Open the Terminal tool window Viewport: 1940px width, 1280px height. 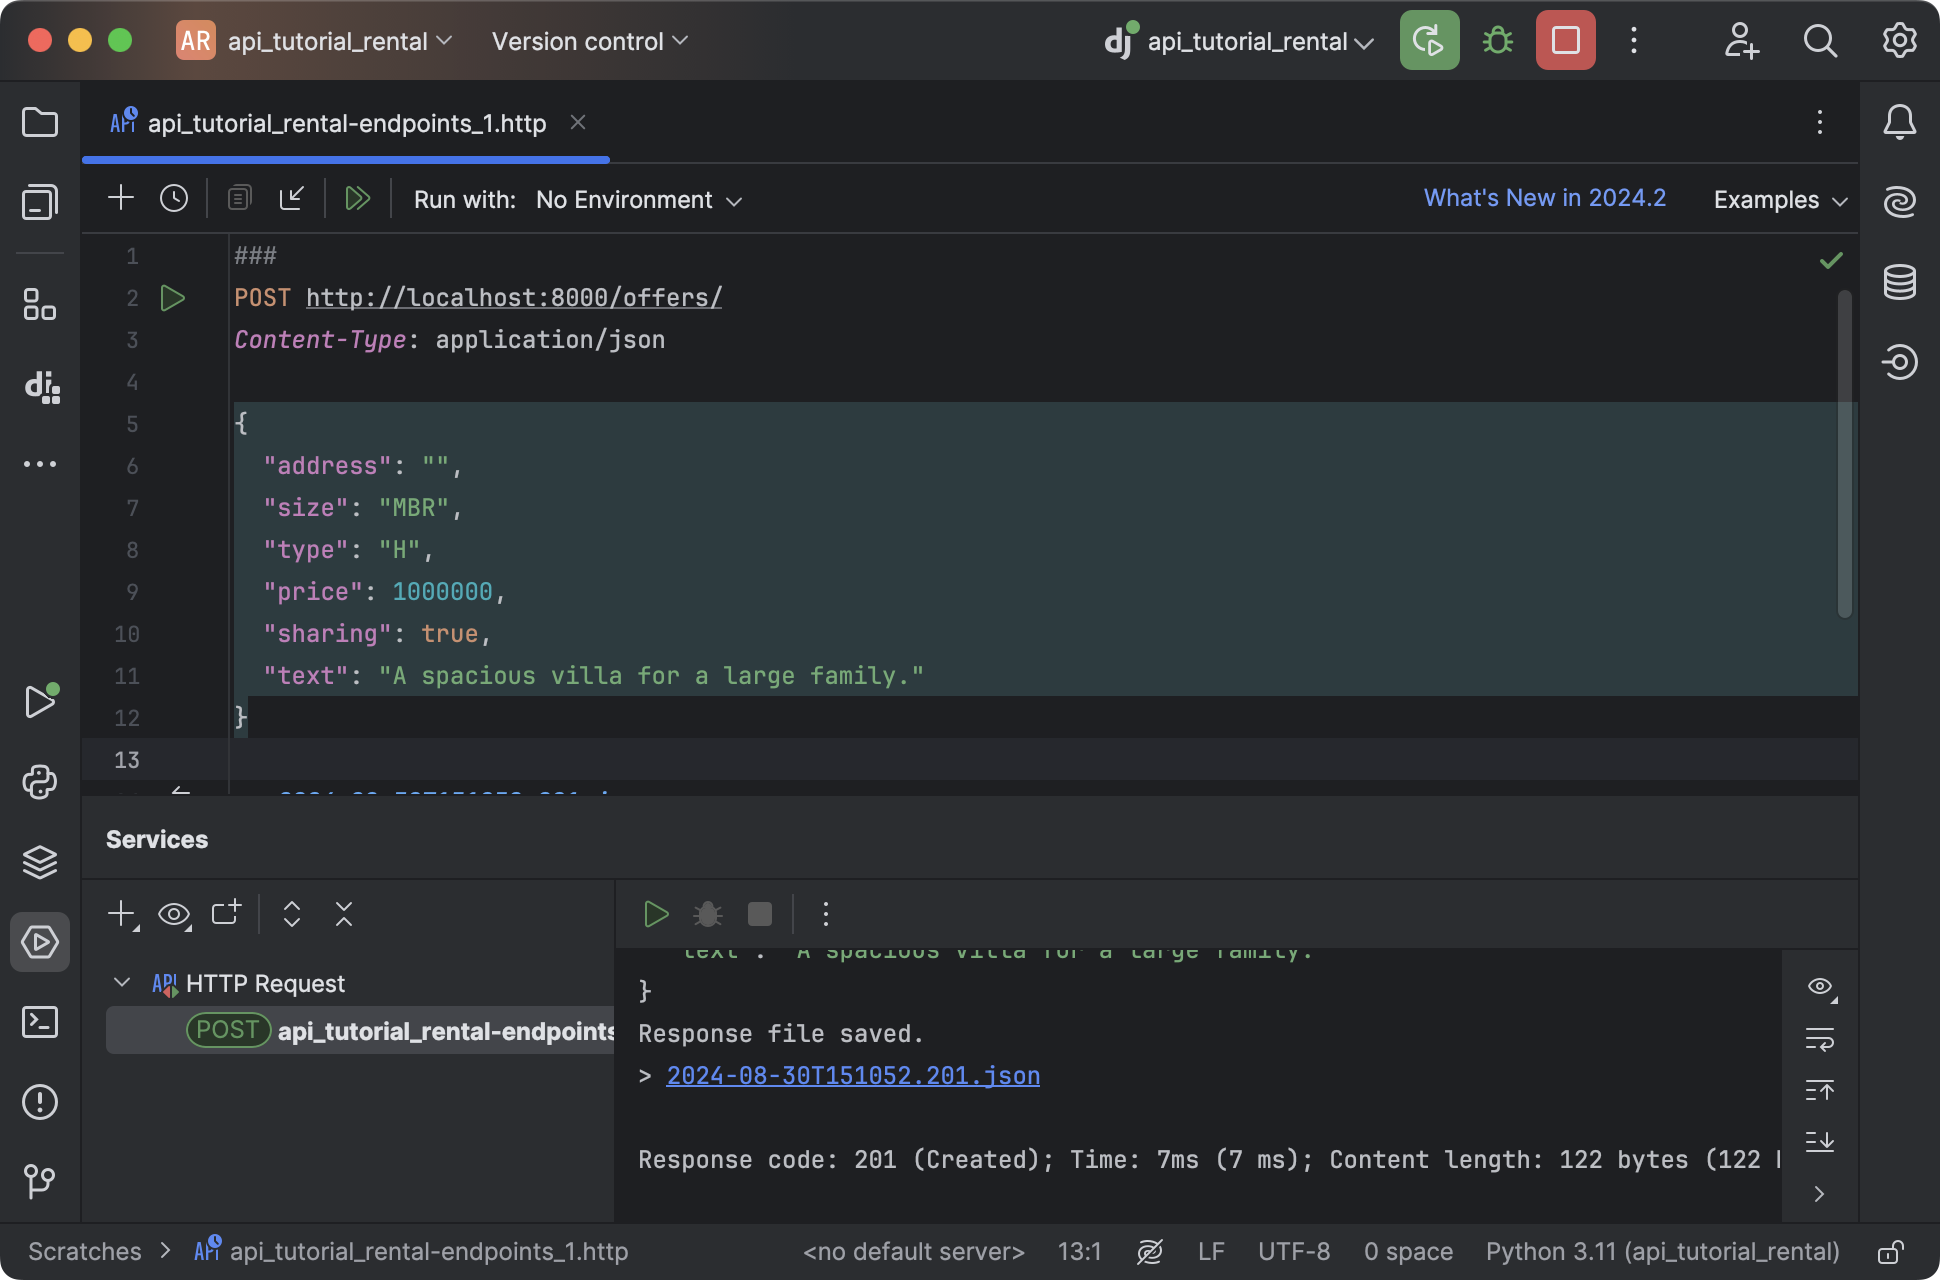40,1022
